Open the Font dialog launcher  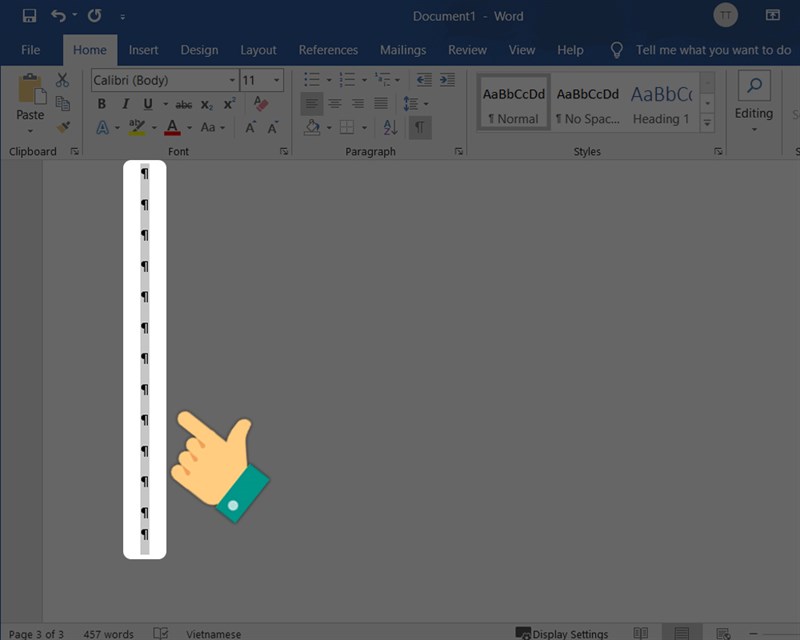click(x=284, y=151)
